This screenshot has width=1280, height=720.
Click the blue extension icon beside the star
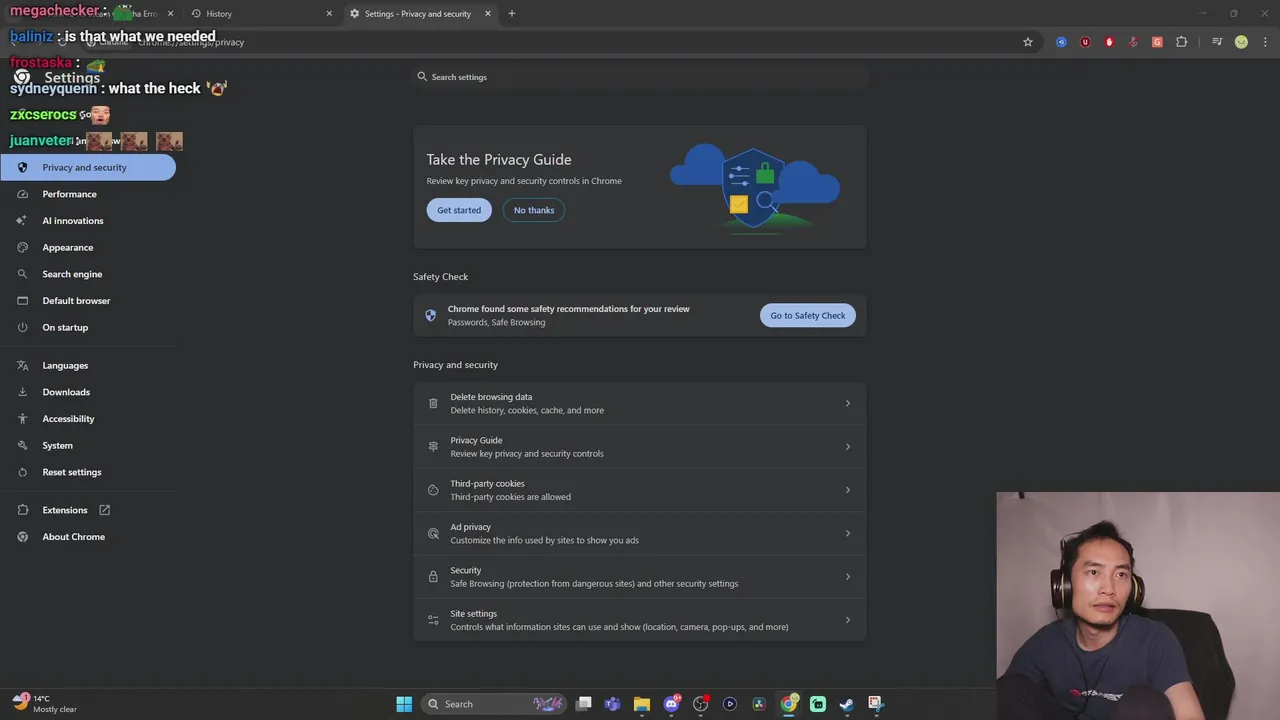click(1061, 42)
